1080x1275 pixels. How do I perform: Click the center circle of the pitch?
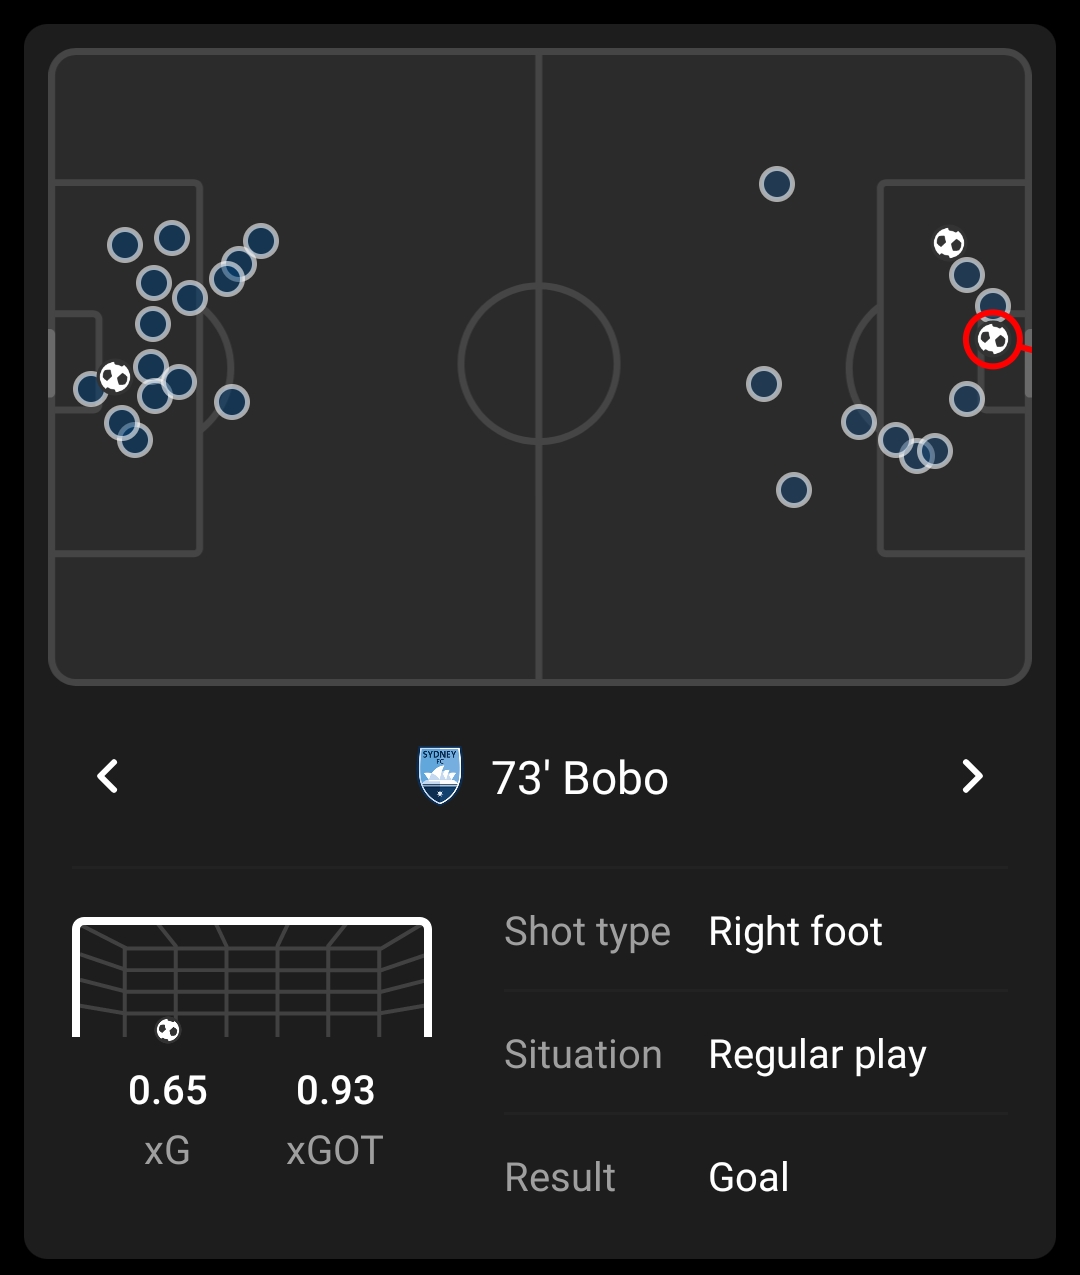(x=539, y=363)
